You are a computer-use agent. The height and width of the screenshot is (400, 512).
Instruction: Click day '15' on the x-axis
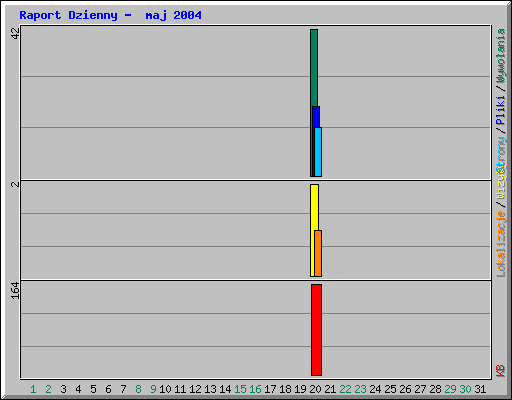(240, 389)
